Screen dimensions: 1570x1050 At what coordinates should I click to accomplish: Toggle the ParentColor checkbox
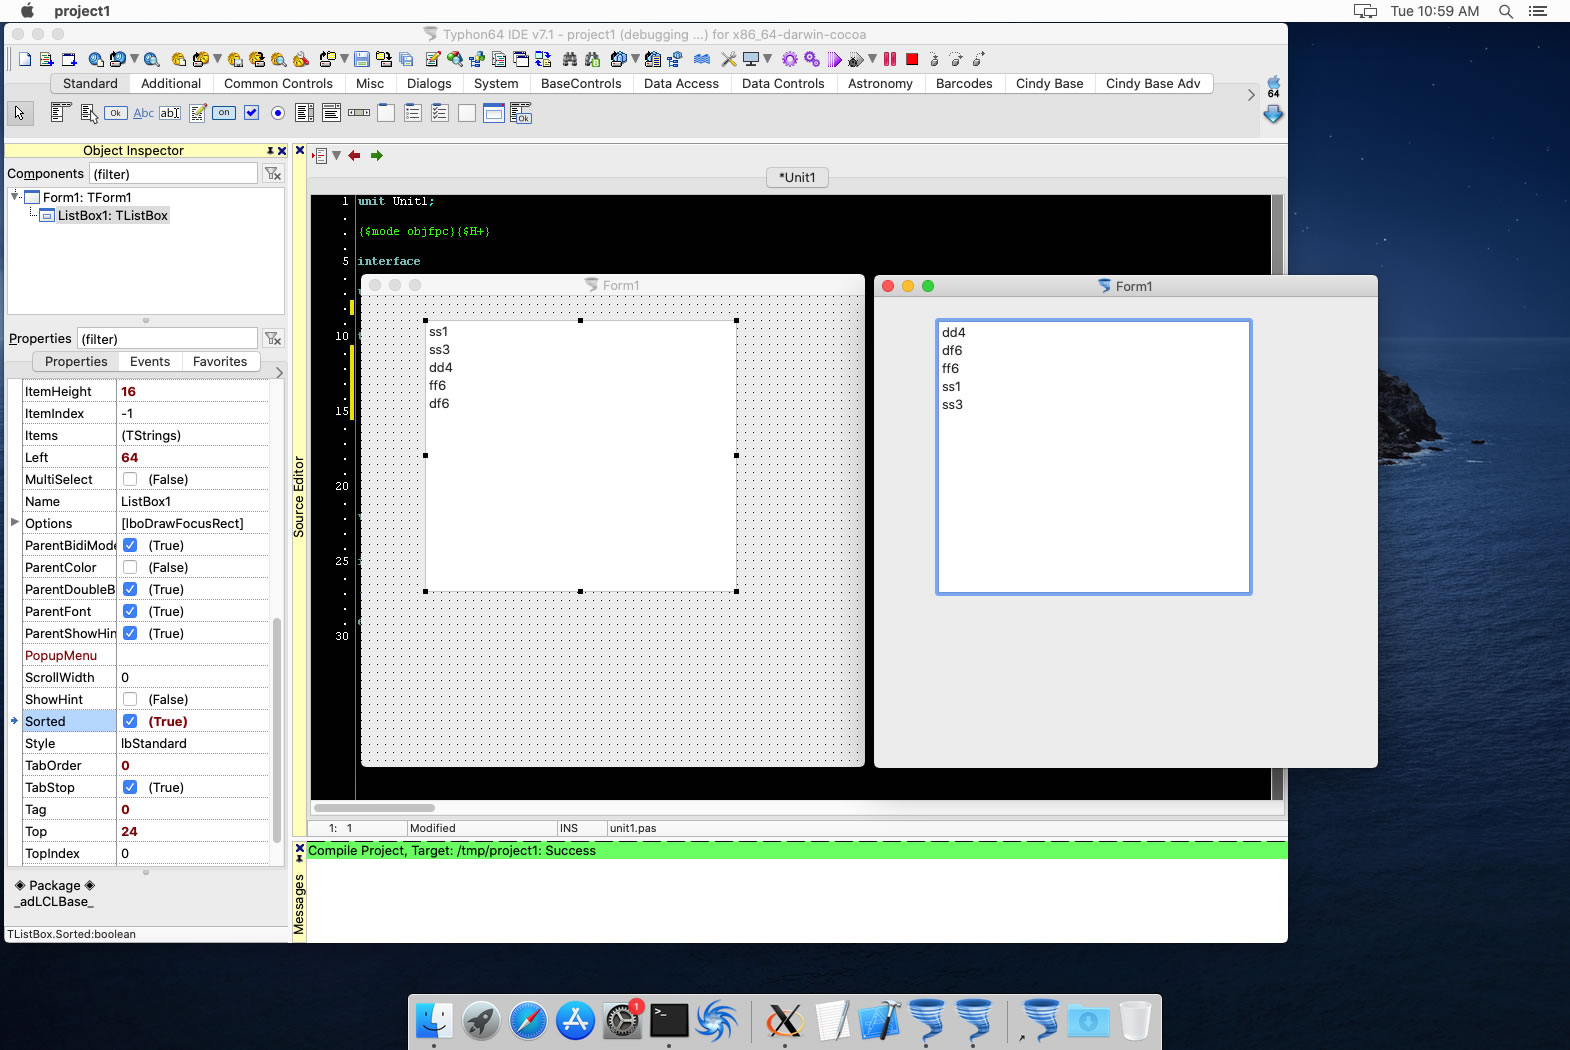(x=130, y=567)
